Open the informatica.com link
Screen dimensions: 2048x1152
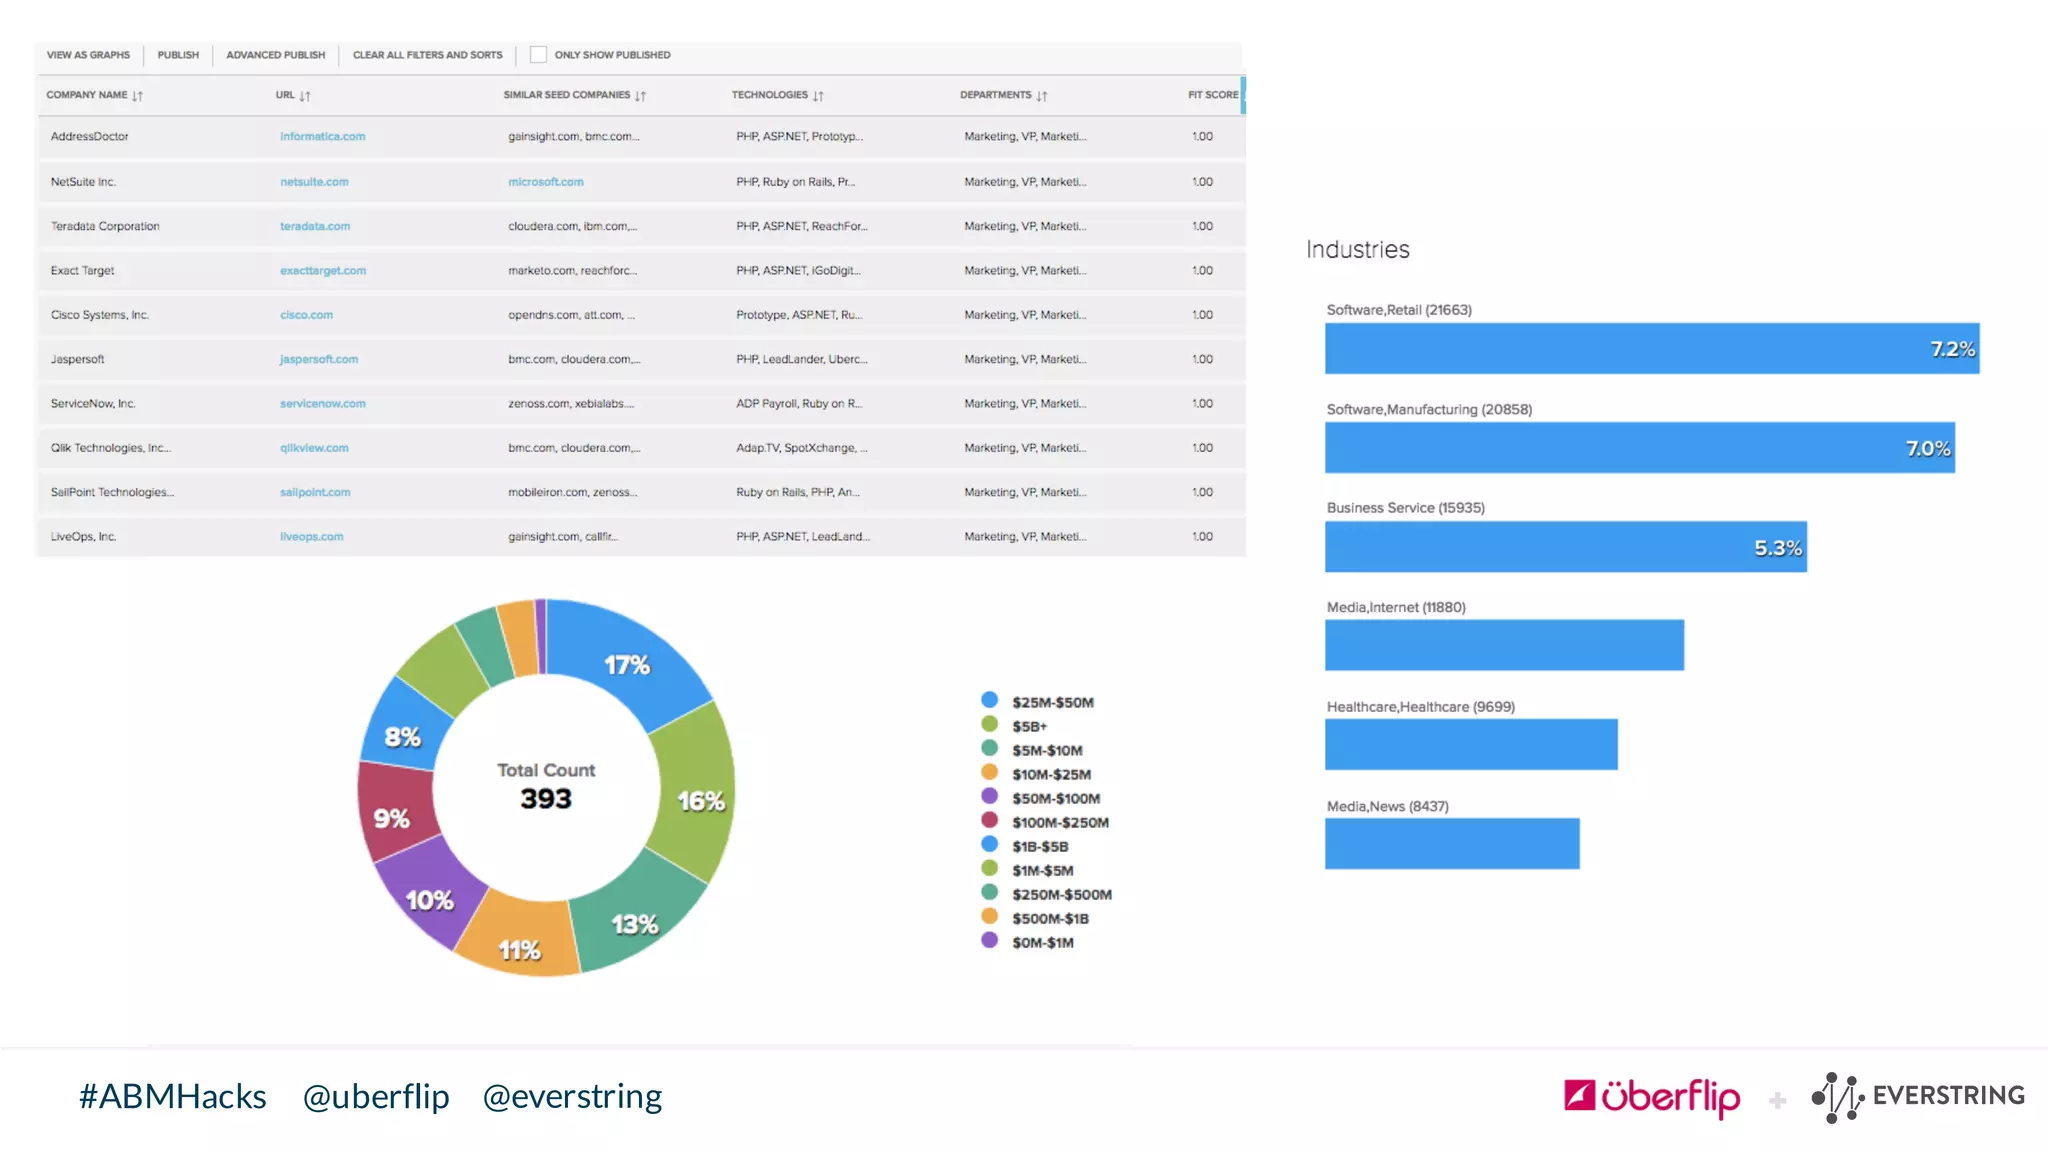point(322,137)
